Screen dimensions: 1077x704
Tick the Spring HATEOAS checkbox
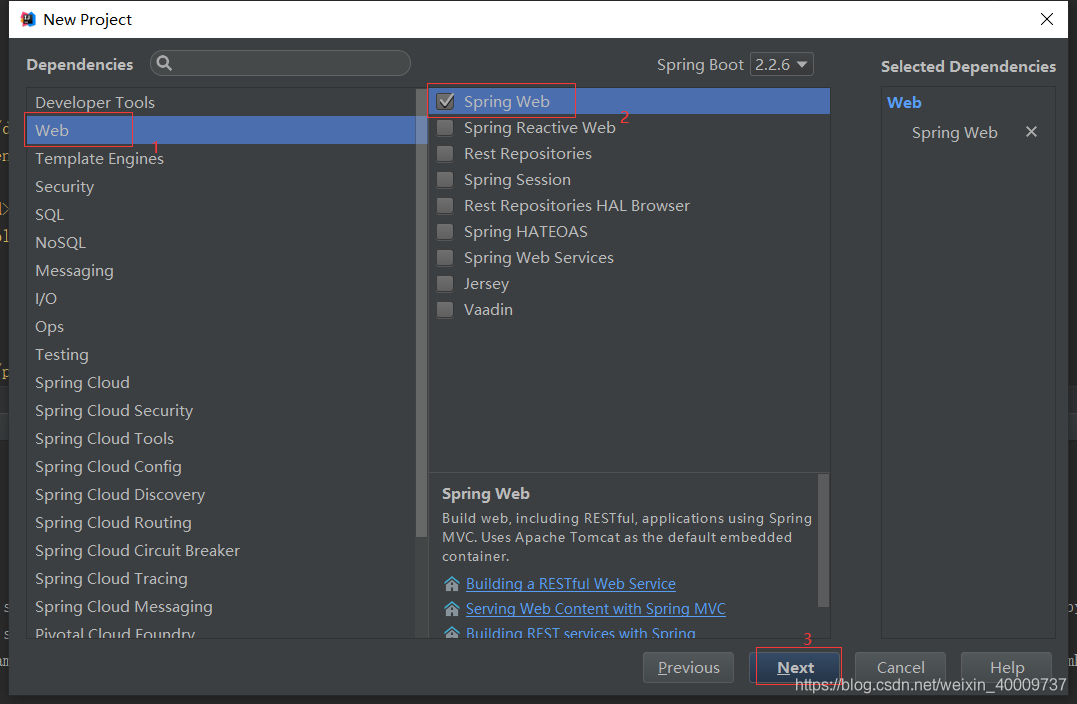coord(445,231)
